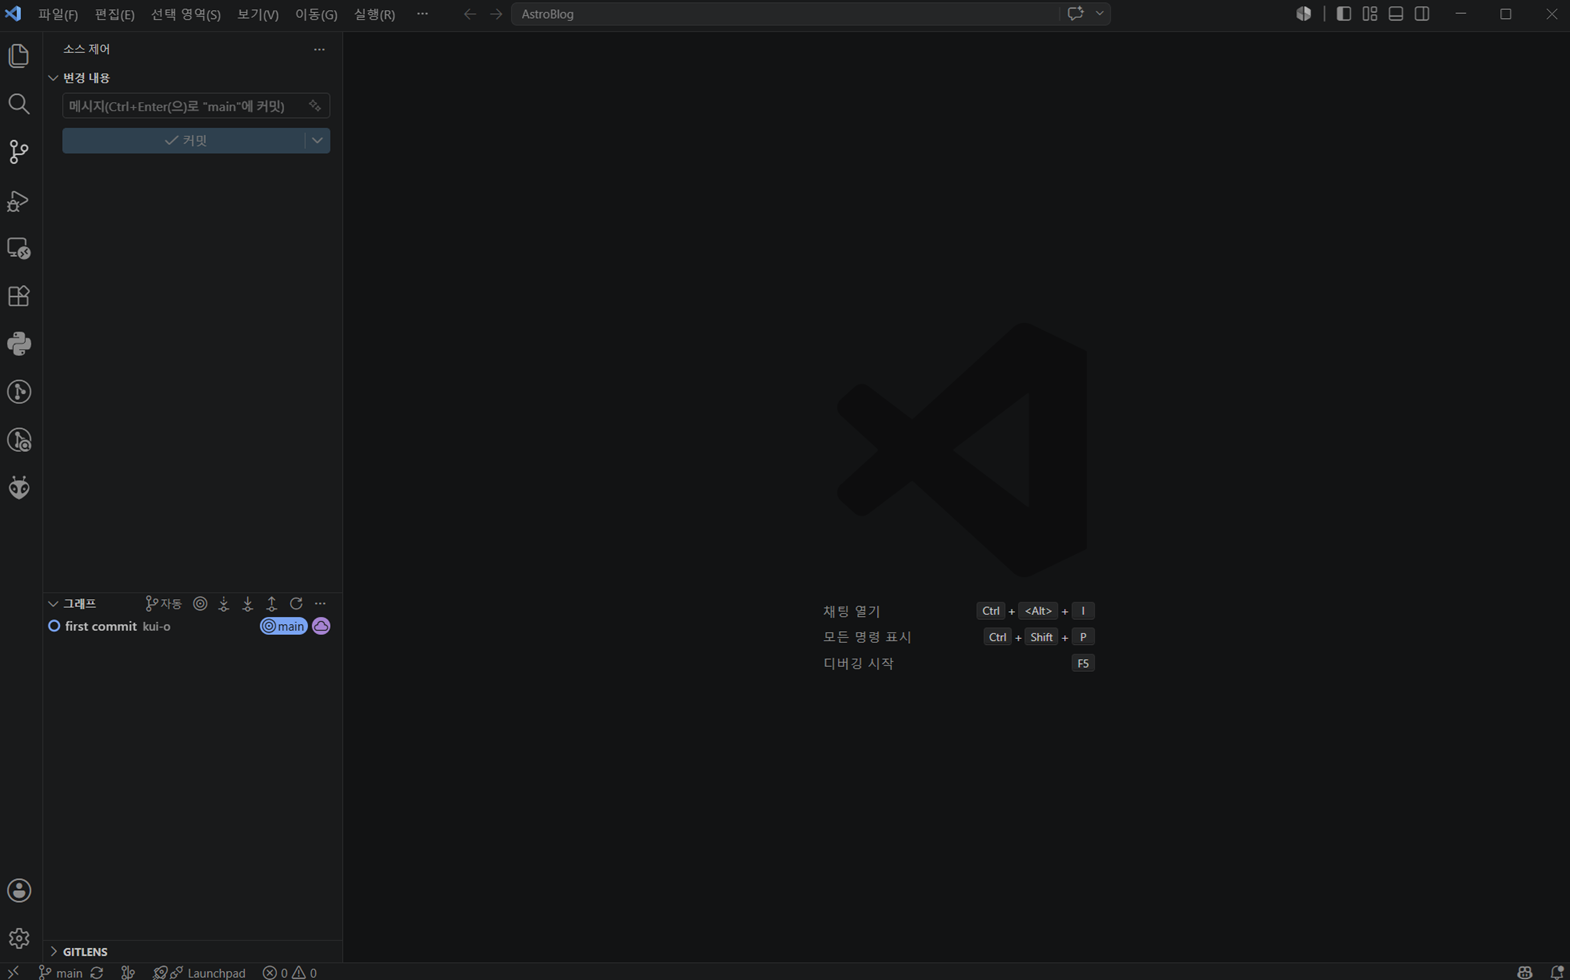Click the Push icon in graph toolbar
The width and height of the screenshot is (1570, 980).
click(x=272, y=604)
